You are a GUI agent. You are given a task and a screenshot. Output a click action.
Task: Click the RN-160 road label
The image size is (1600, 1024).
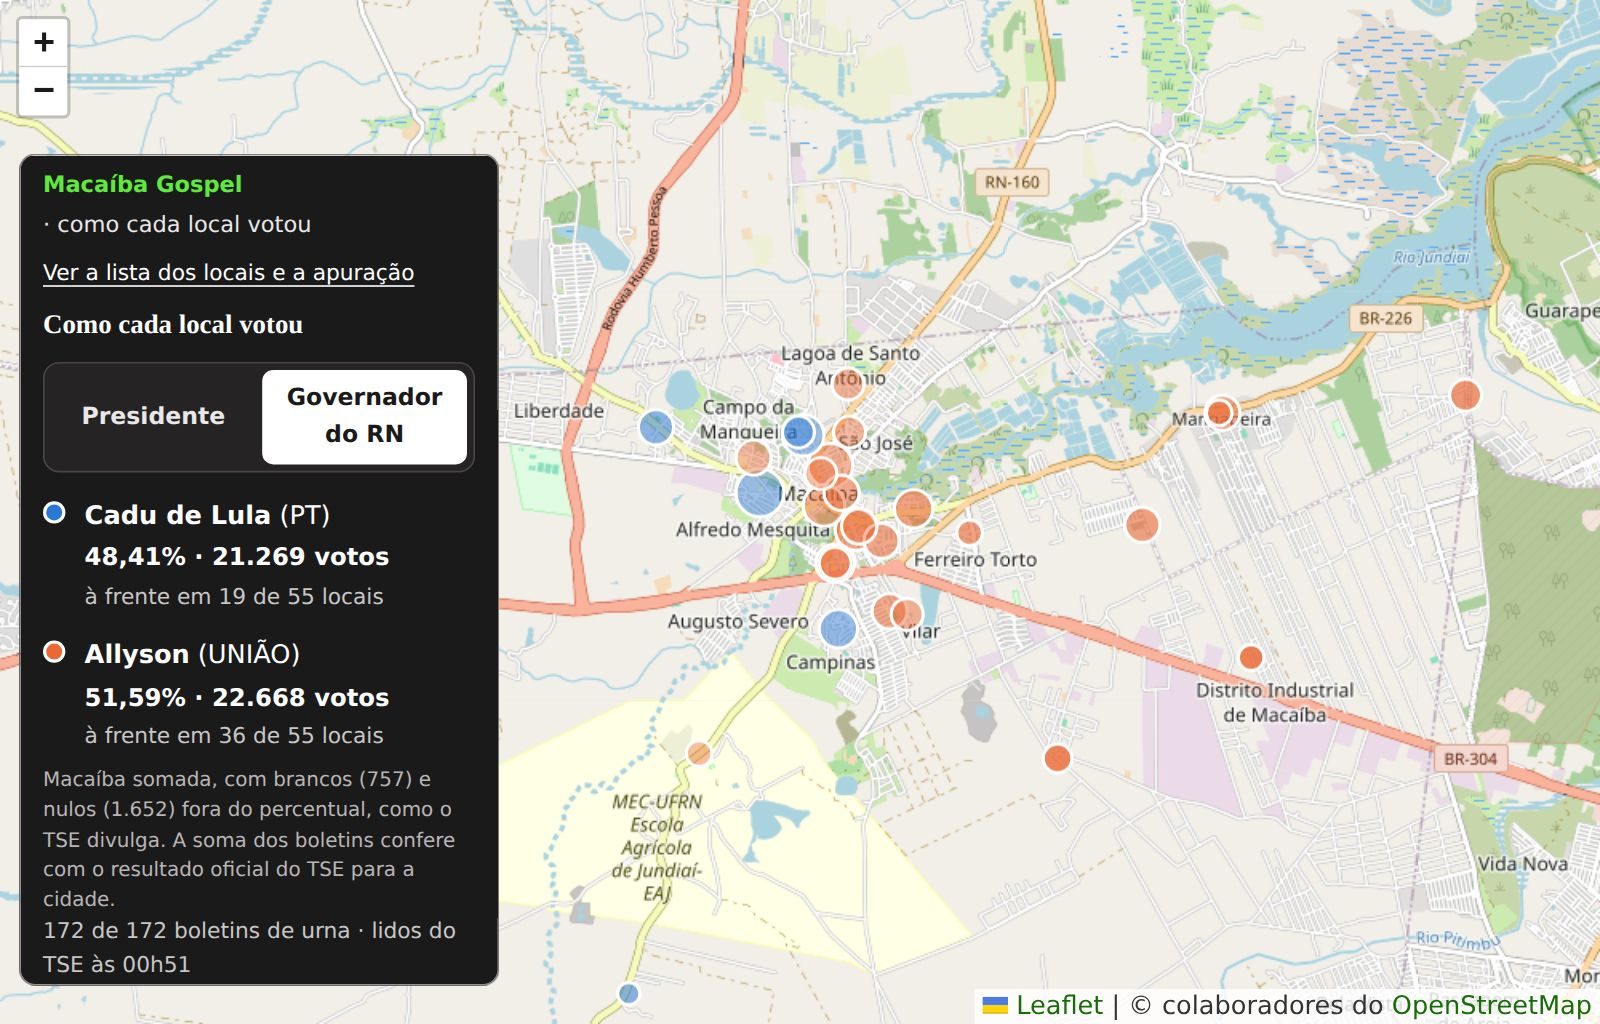point(1012,182)
